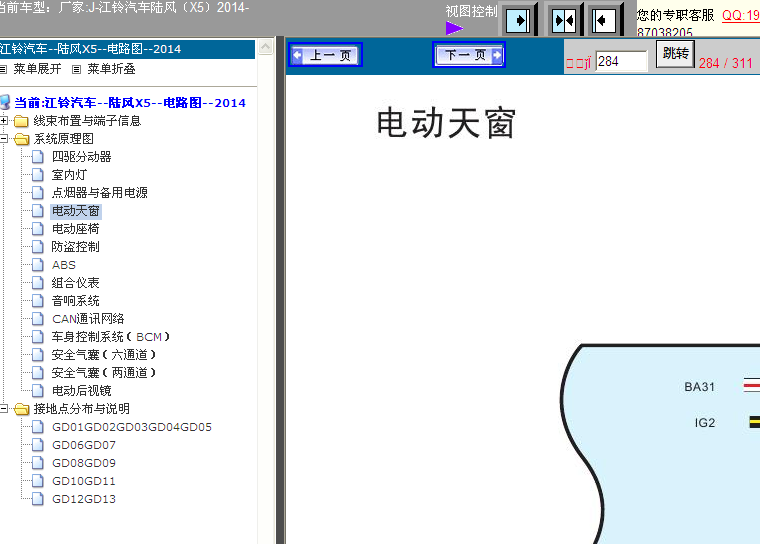Screen dimensions: 760x544
Task: Click the icon beside 菜单折叠
Action: (76, 69)
